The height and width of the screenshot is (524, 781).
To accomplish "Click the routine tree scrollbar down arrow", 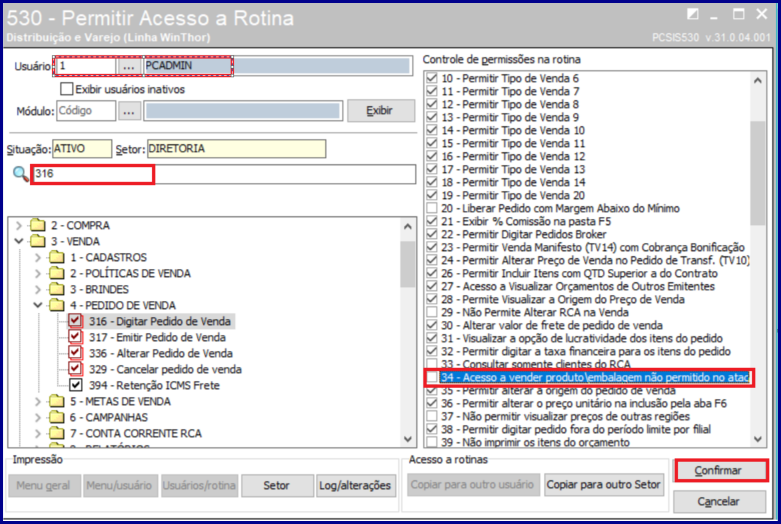I will pyautogui.click(x=407, y=439).
